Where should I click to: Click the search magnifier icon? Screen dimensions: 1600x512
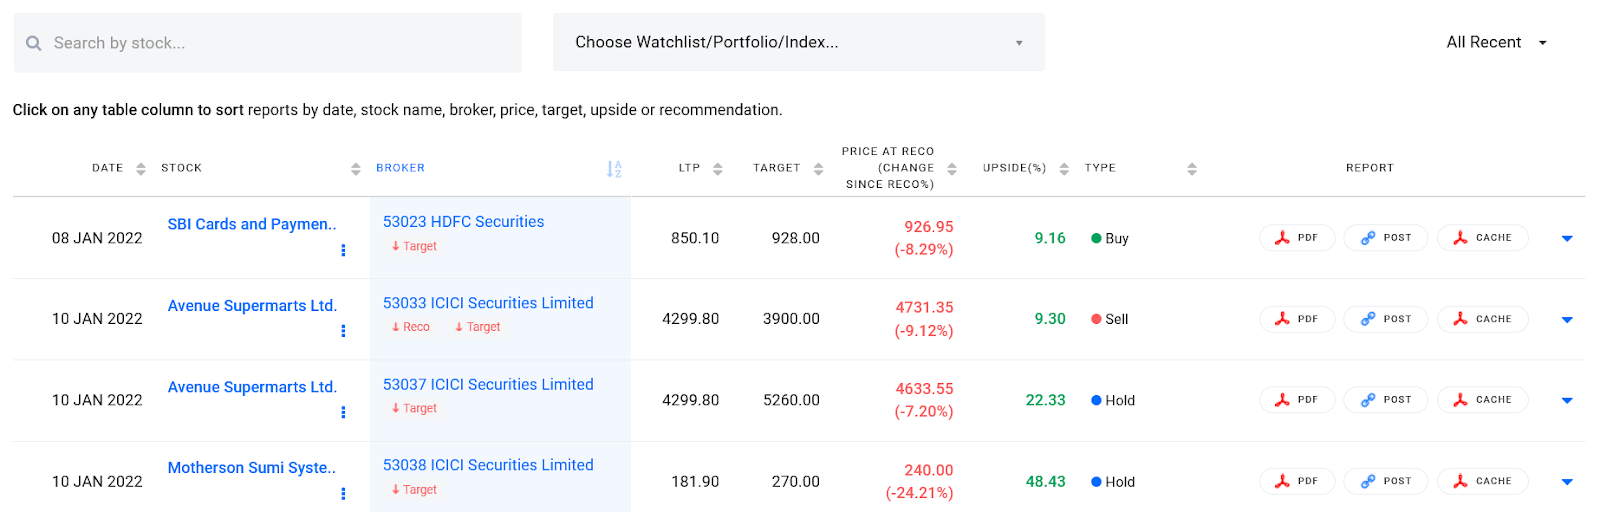tap(34, 43)
